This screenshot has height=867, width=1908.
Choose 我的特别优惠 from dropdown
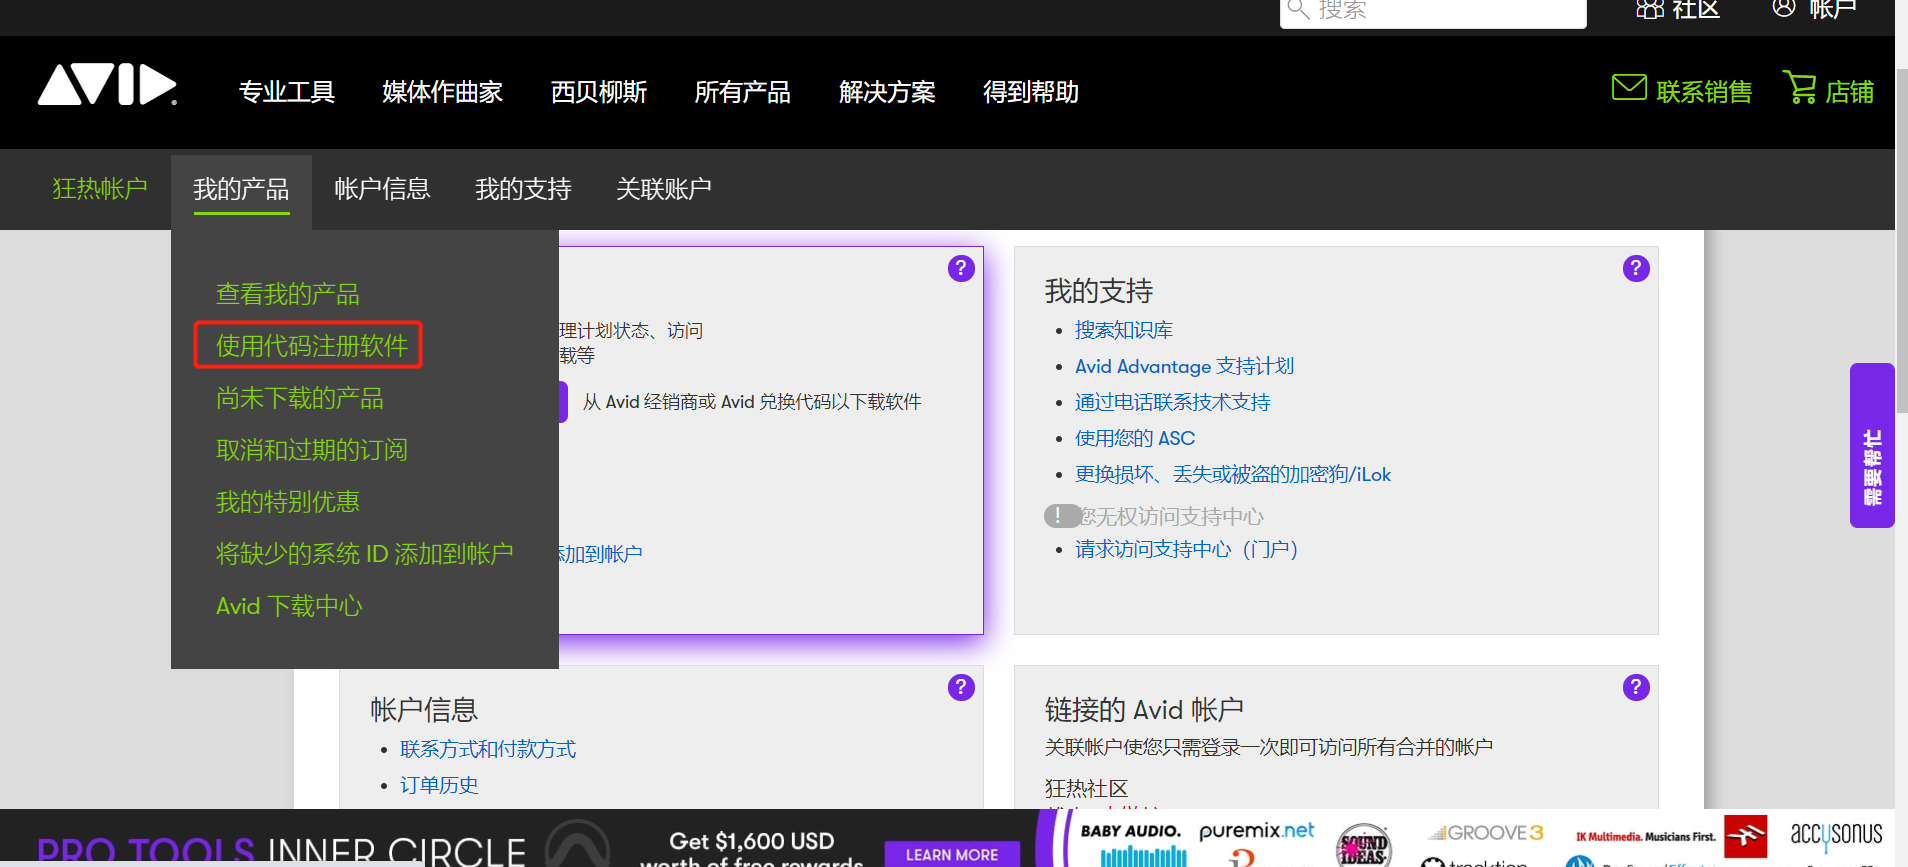point(288,502)
